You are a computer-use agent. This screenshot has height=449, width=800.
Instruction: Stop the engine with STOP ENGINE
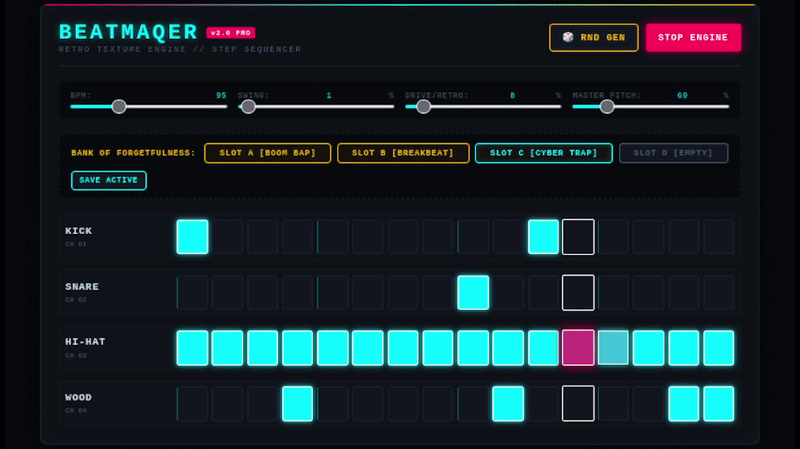point(693,37)
